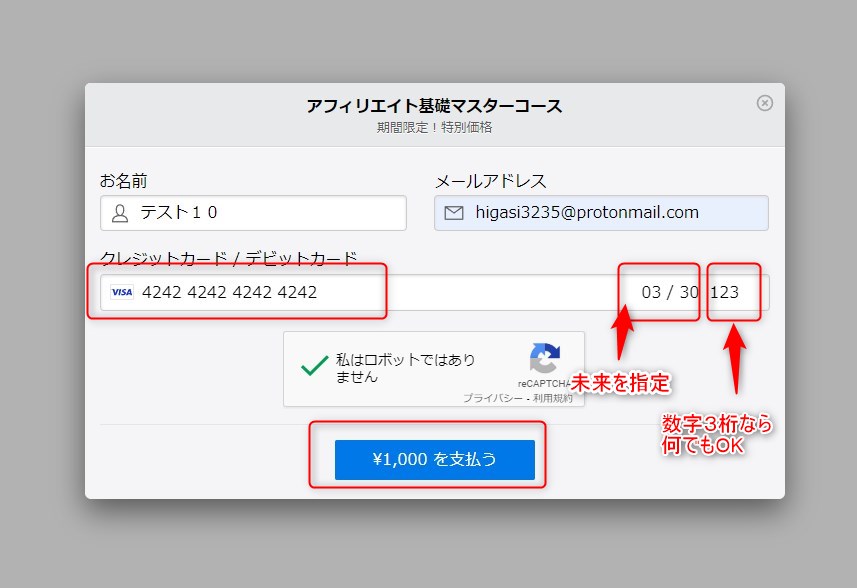Open the プライバシー link in reCAPTCHA
This screenshot has width=857, height=588.
pos(492,398)
